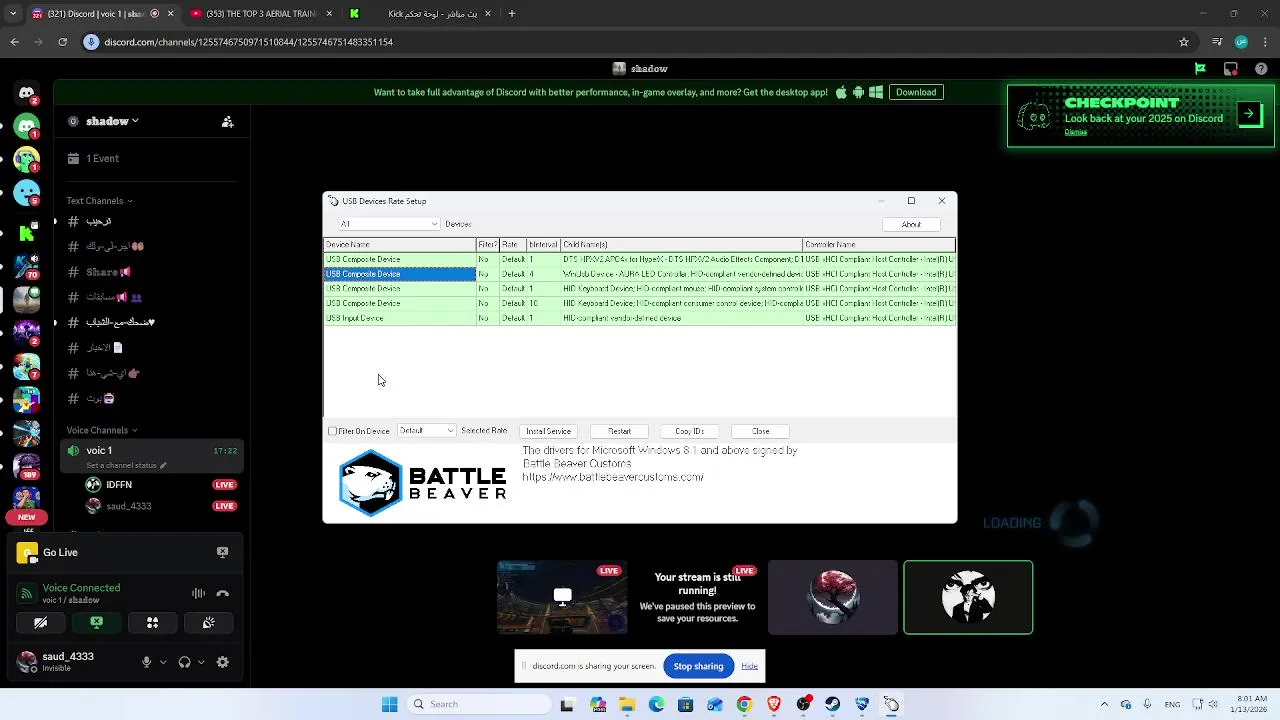
Task: Create invite icon next to shadow server
Action: pos(227,121)
